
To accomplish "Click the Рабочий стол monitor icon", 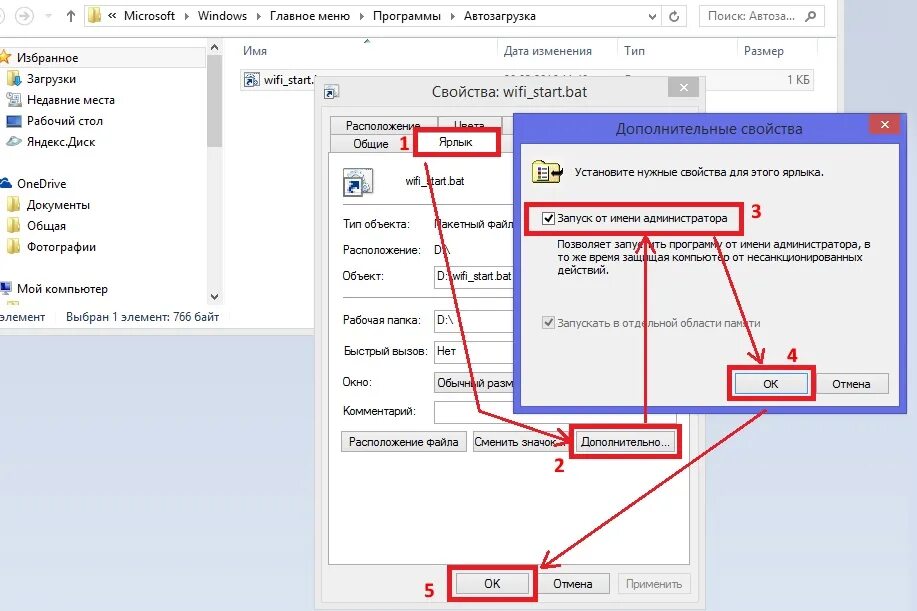I will 13,121.
